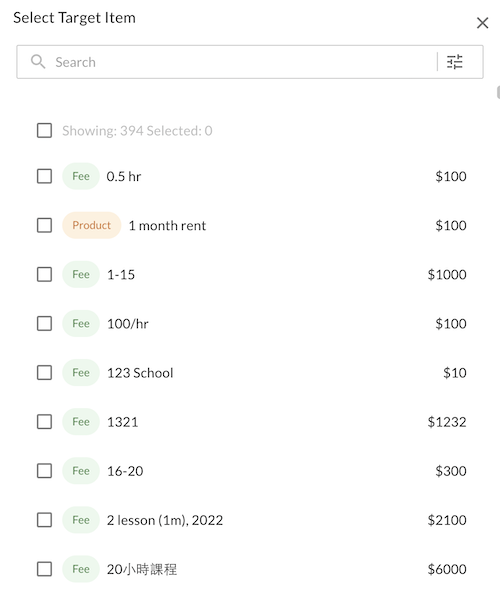
Task: Enable the 100/hr fee checkbox
Action: pyautogui.click(x=45, y=324)
